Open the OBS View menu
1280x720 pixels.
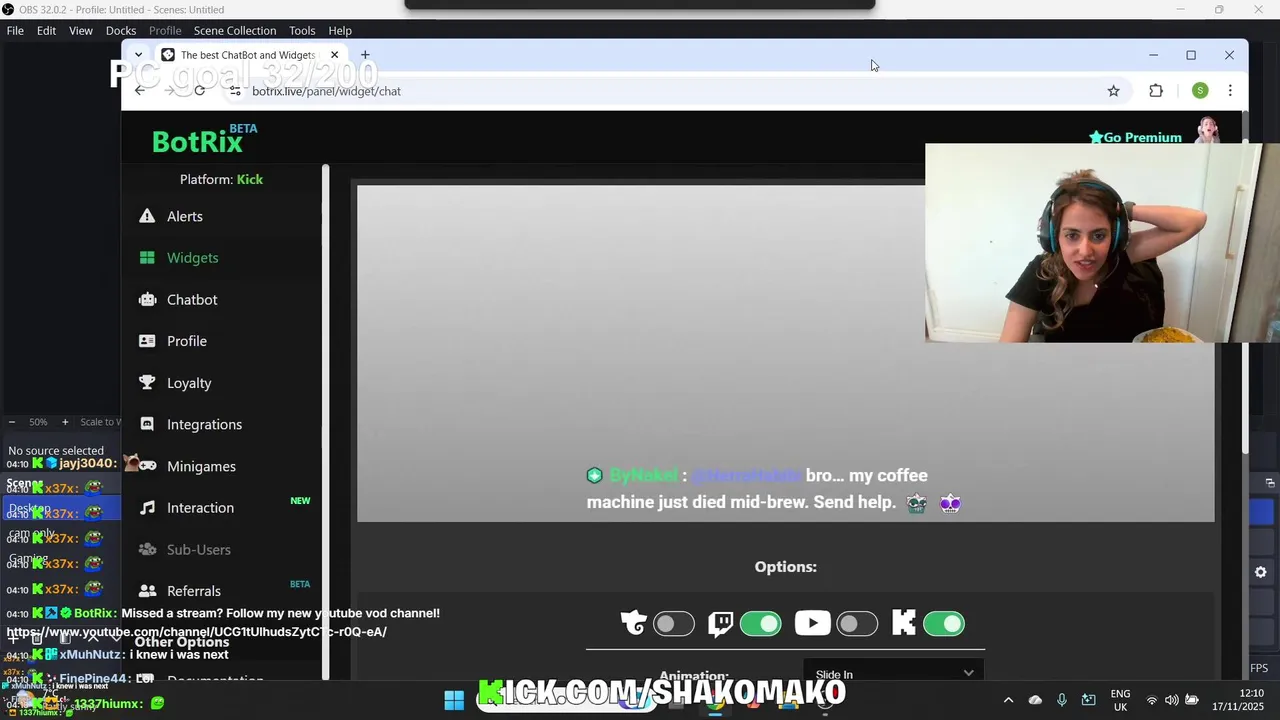coord(80,31)
